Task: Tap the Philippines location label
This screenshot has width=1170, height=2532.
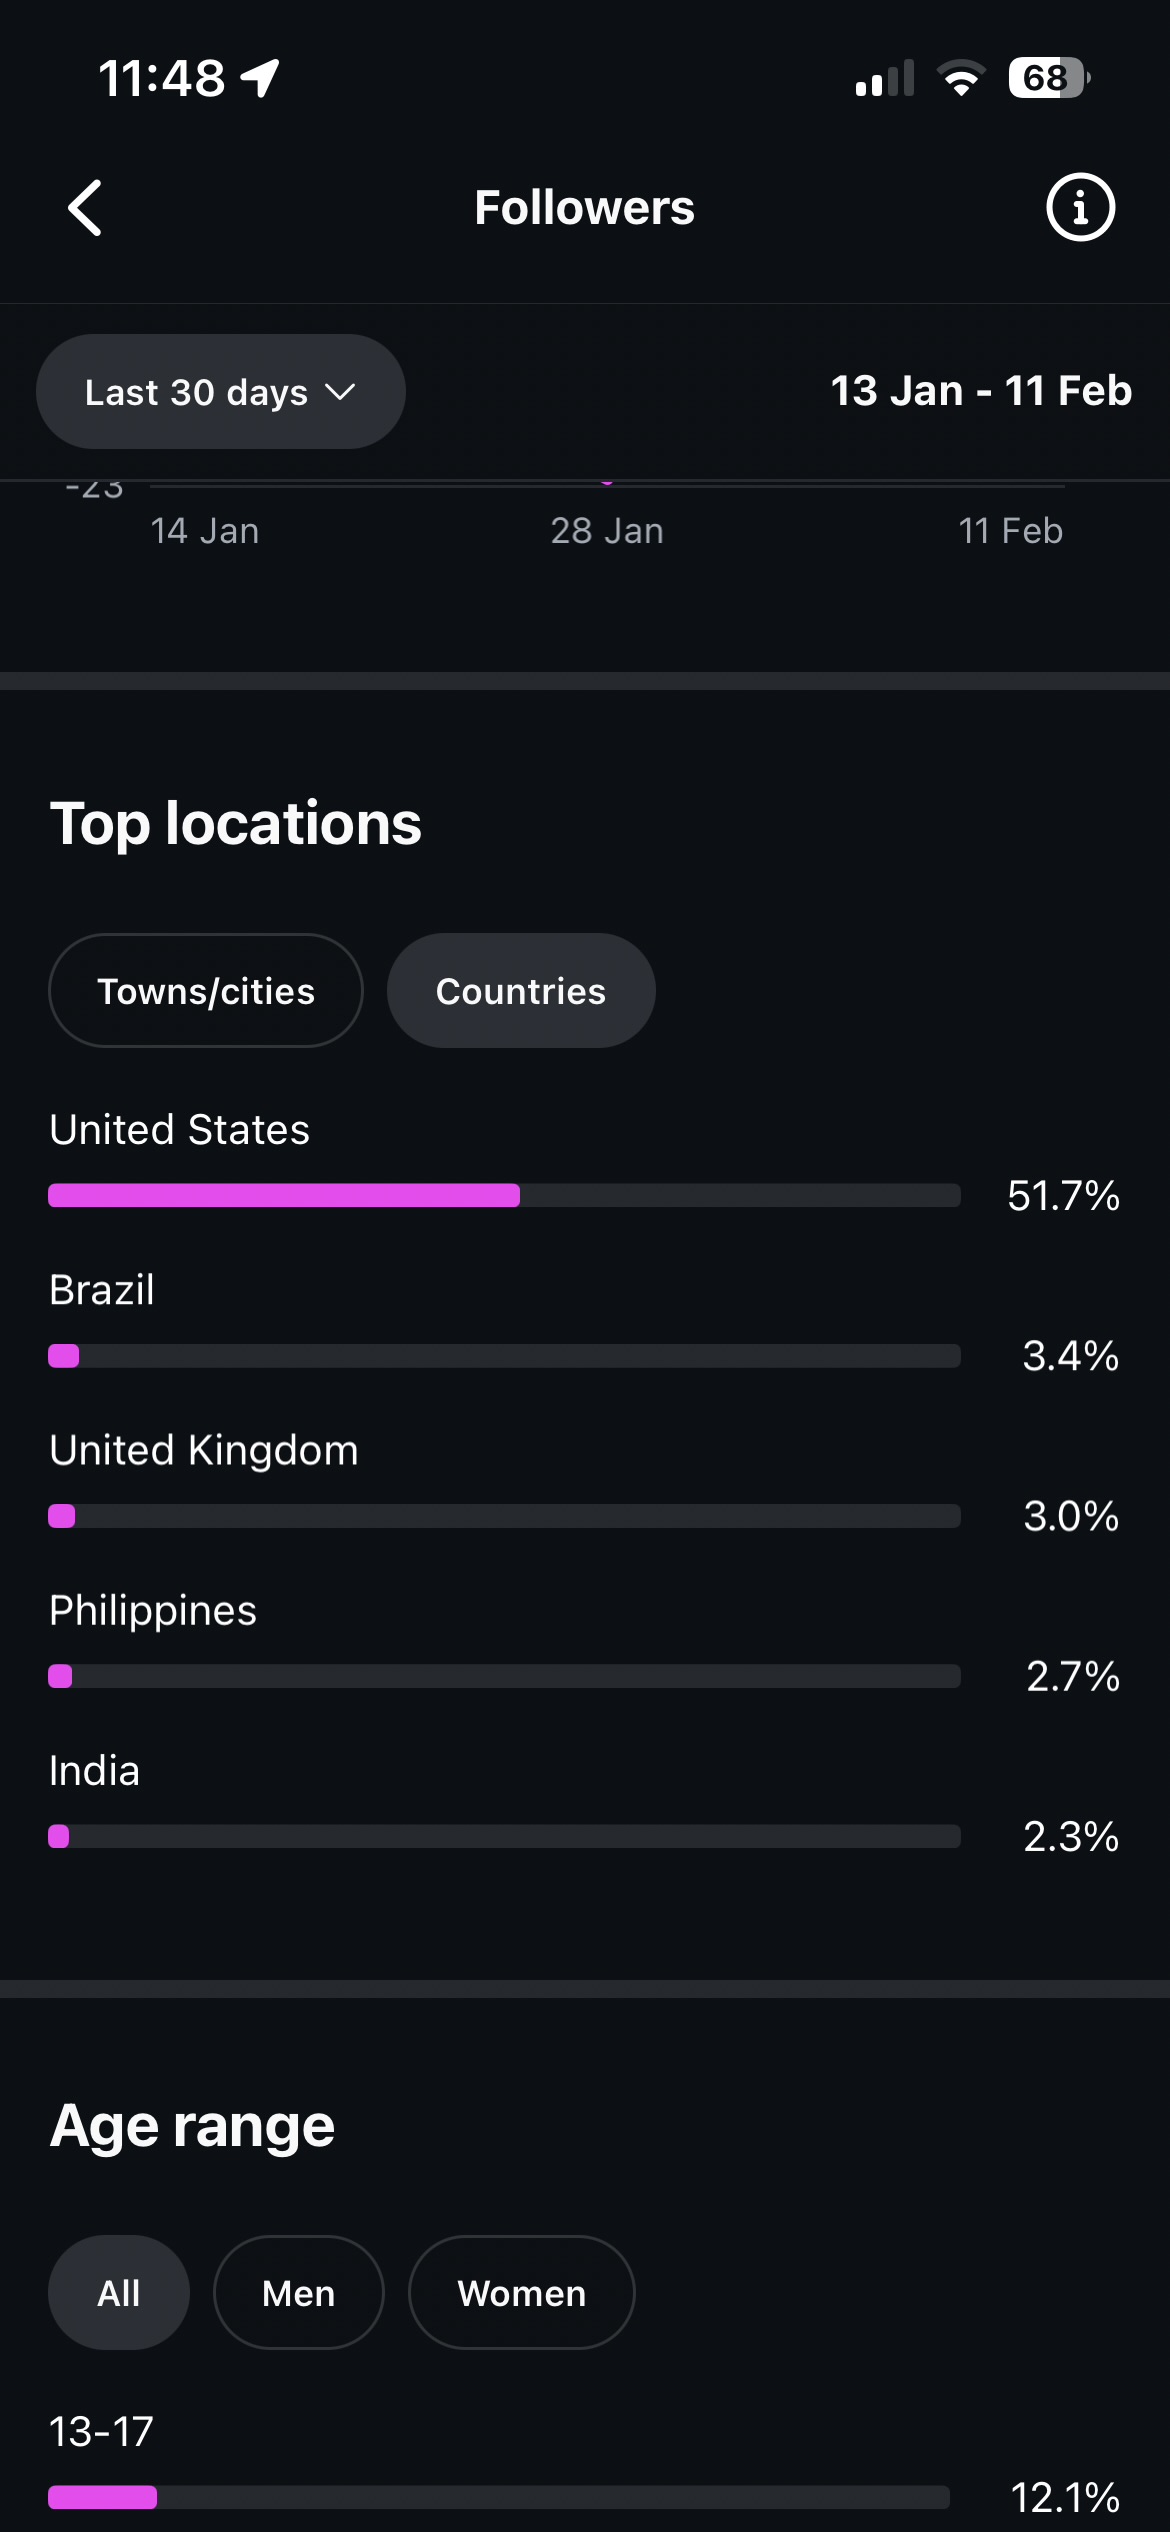Action: 153,1610
